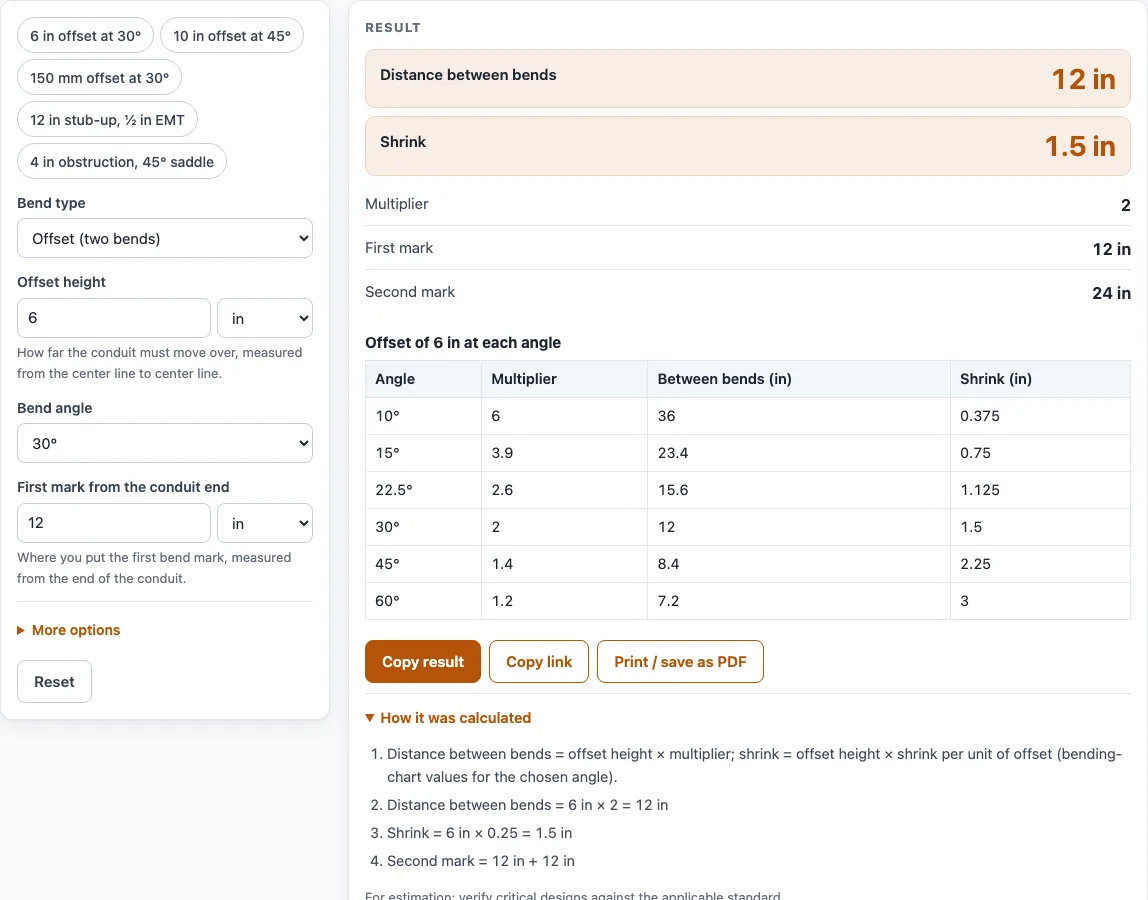Open the Bend angle dropdown

point(165,443)
